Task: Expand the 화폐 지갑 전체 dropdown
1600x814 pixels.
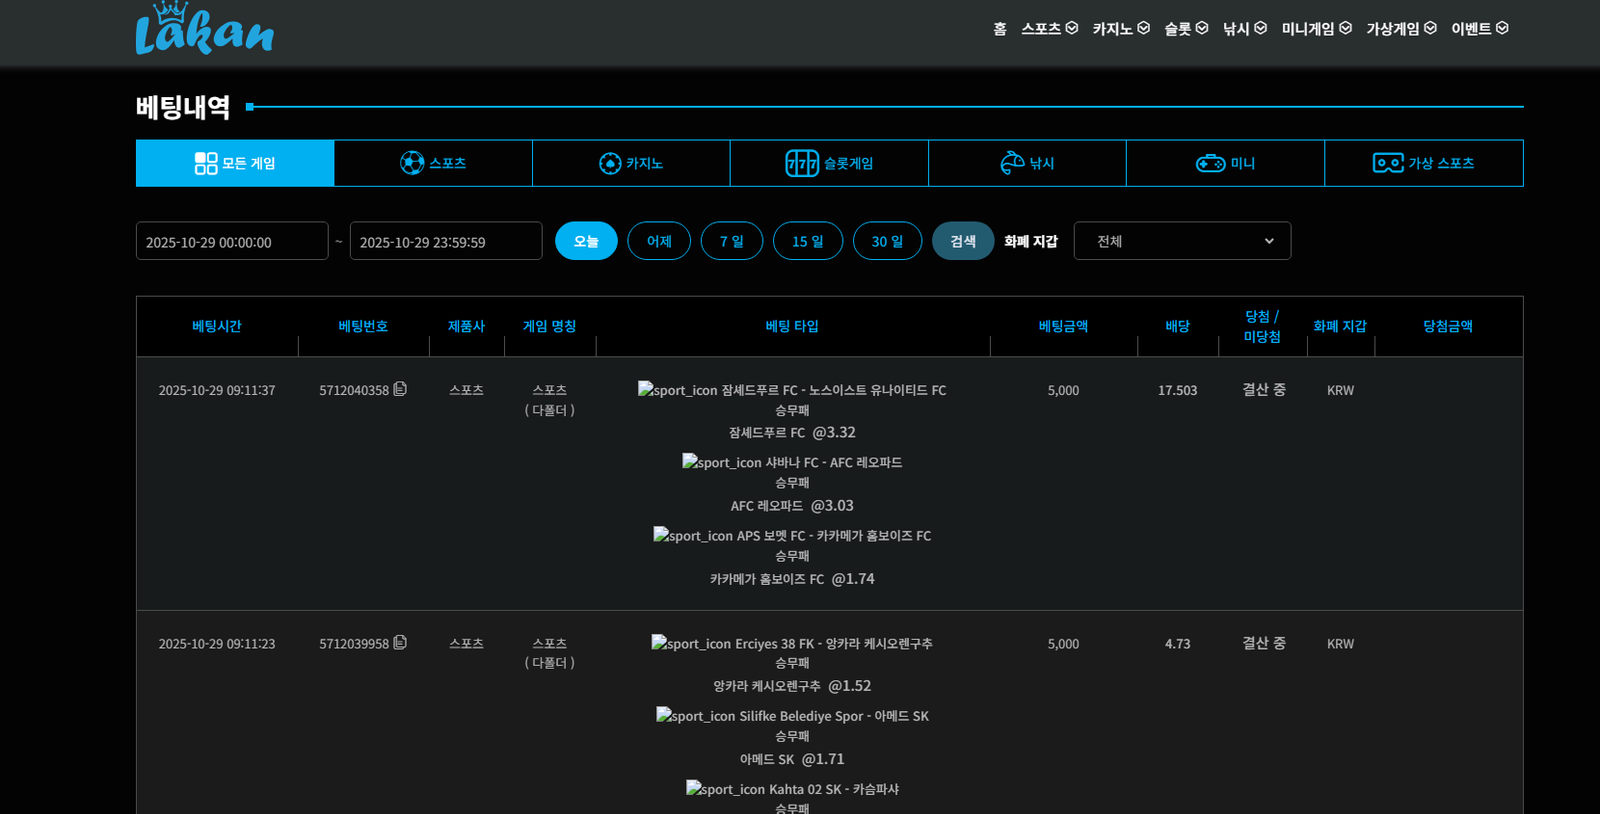Action: (1182, 241)
